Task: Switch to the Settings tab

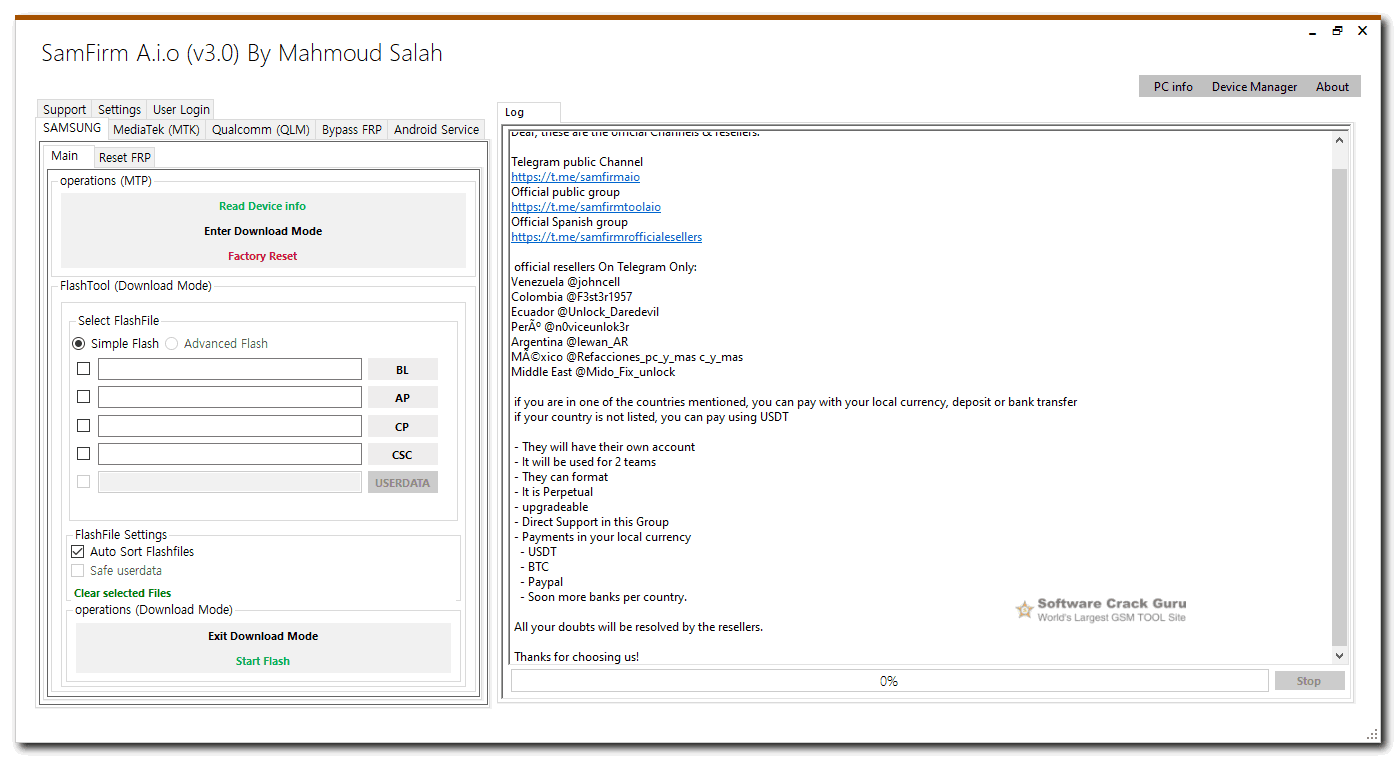Action: point(119,110)
